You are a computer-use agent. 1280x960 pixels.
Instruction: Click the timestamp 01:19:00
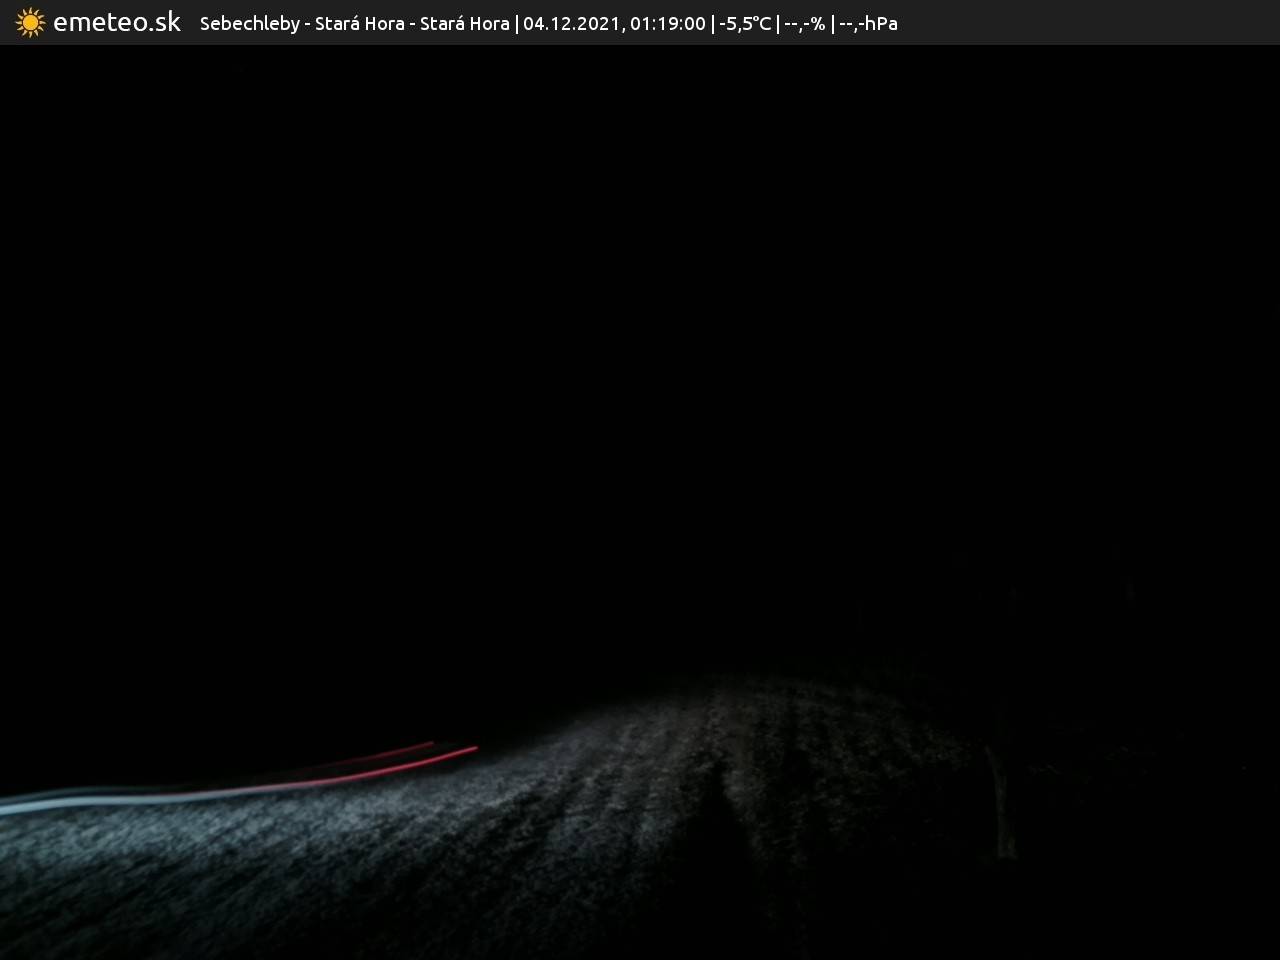click(x=667, y=23)
